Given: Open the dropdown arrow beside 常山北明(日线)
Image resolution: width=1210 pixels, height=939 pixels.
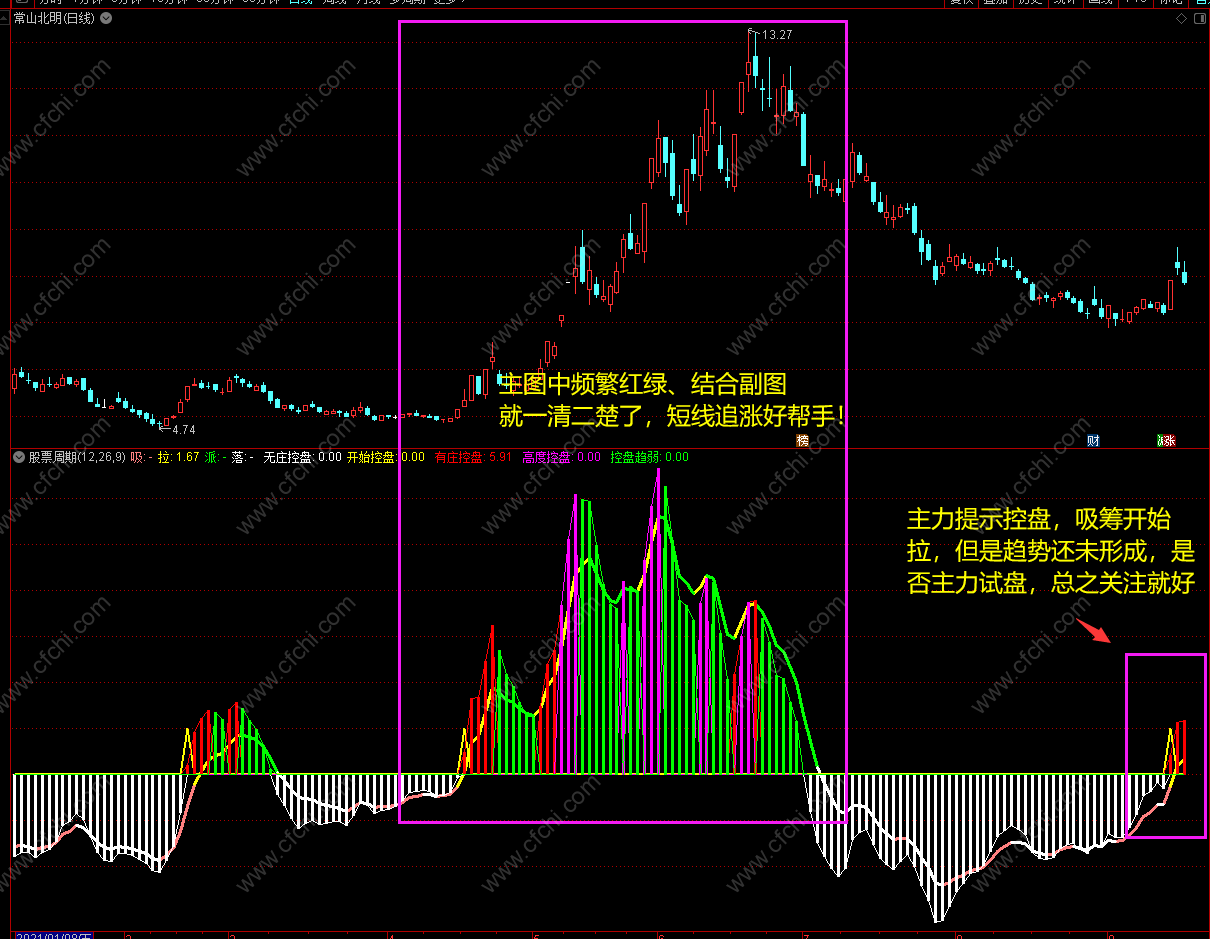Looking at the screenshot, I should tap(107, 18).
